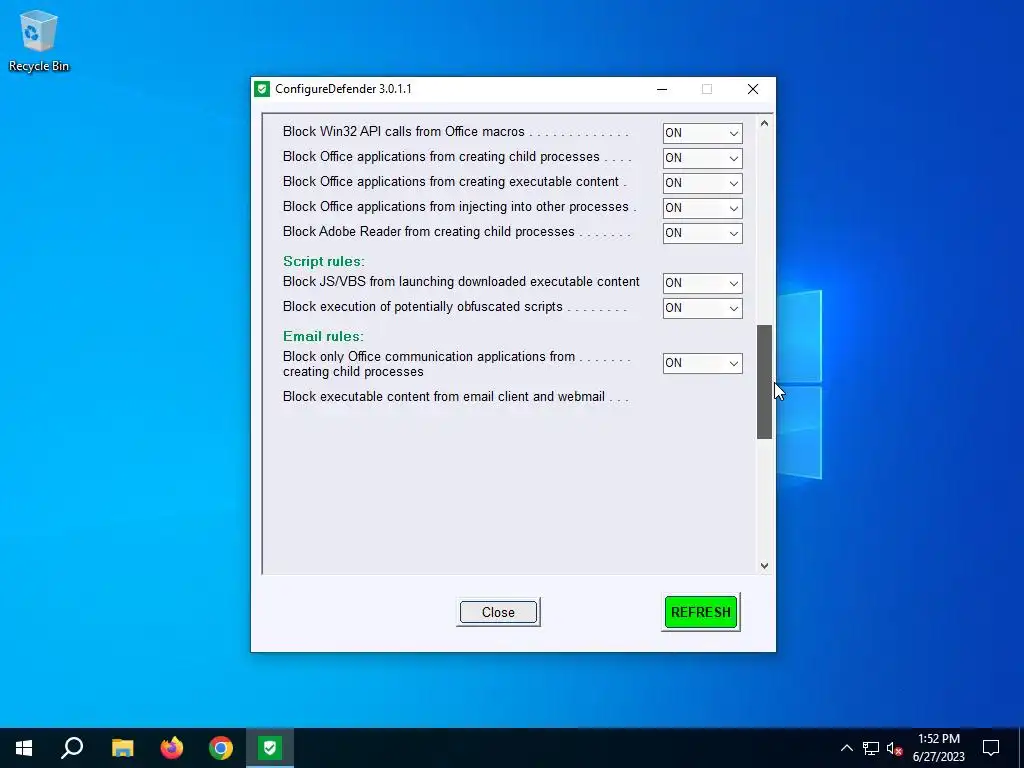The width and height of the screenshot is (1024, 768).
Task: Select ConfigureDefender taskbar shield icon
Action: click(270, 748)
